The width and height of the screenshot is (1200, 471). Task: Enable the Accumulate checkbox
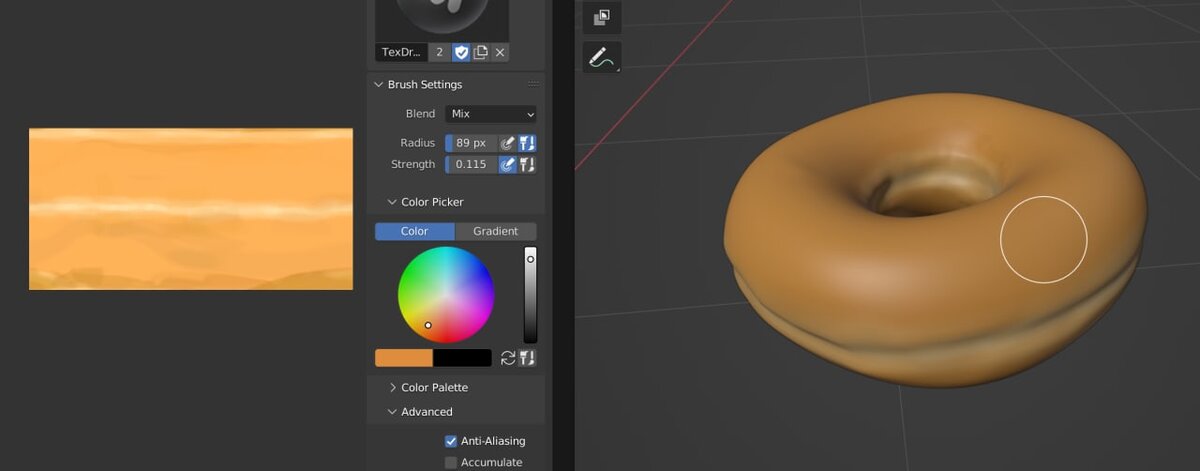(451, 462)
